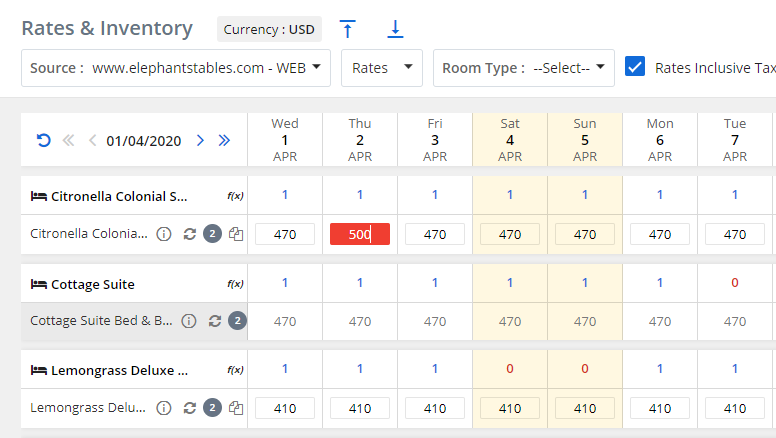
Task: Go to previous date with left chevron
Action: (92, 140)
